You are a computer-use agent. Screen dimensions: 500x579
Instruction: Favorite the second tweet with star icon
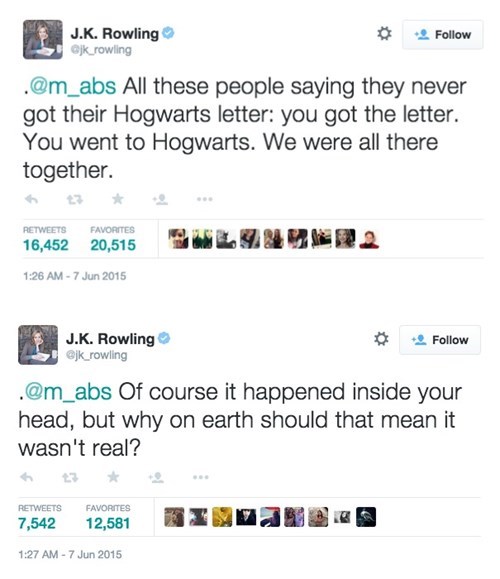tap(113, 477)
